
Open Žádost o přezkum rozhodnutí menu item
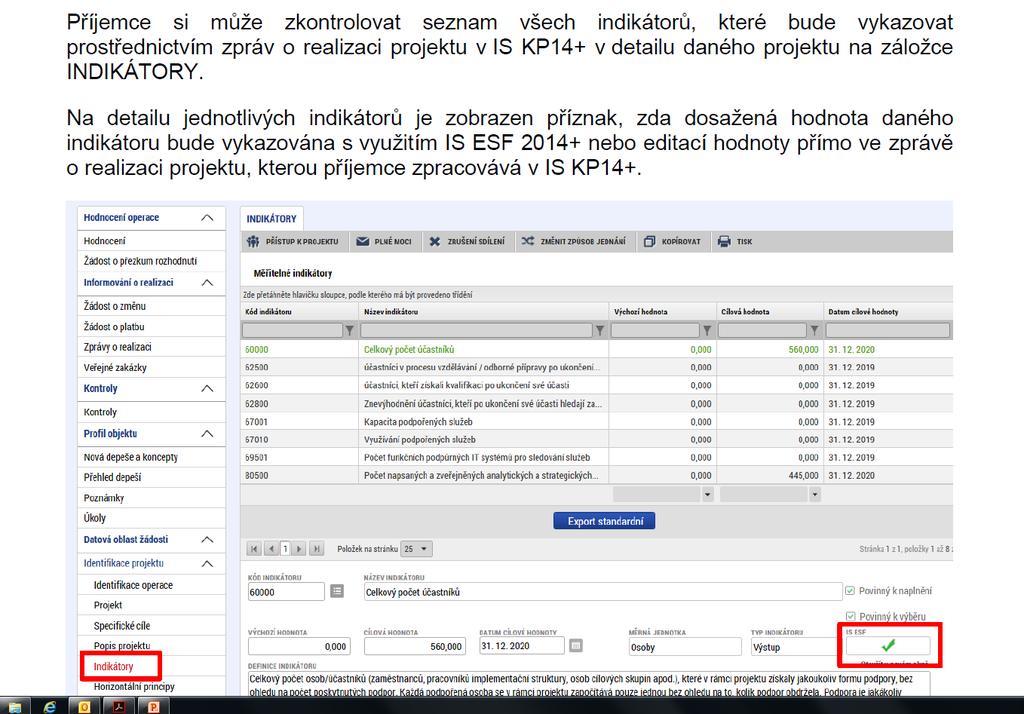[x=140, y=261]
